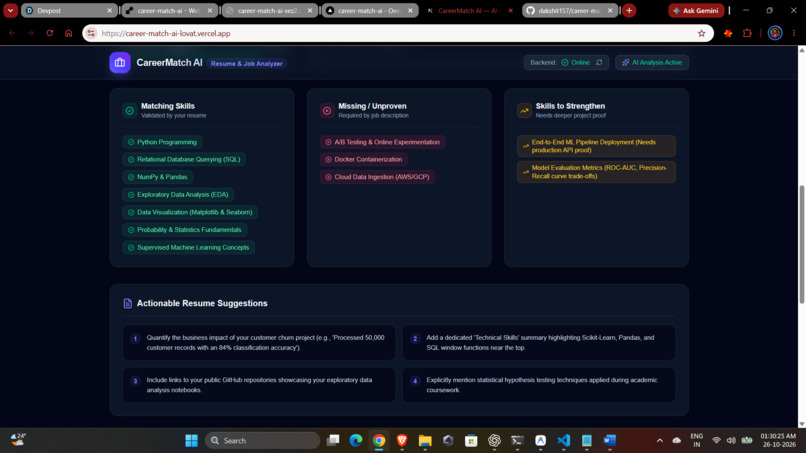Select Supervised Machine Learning Concepts tag
The width and height of the screenshot is (806, 453).
pyautogui.click(x=189, y=247)
